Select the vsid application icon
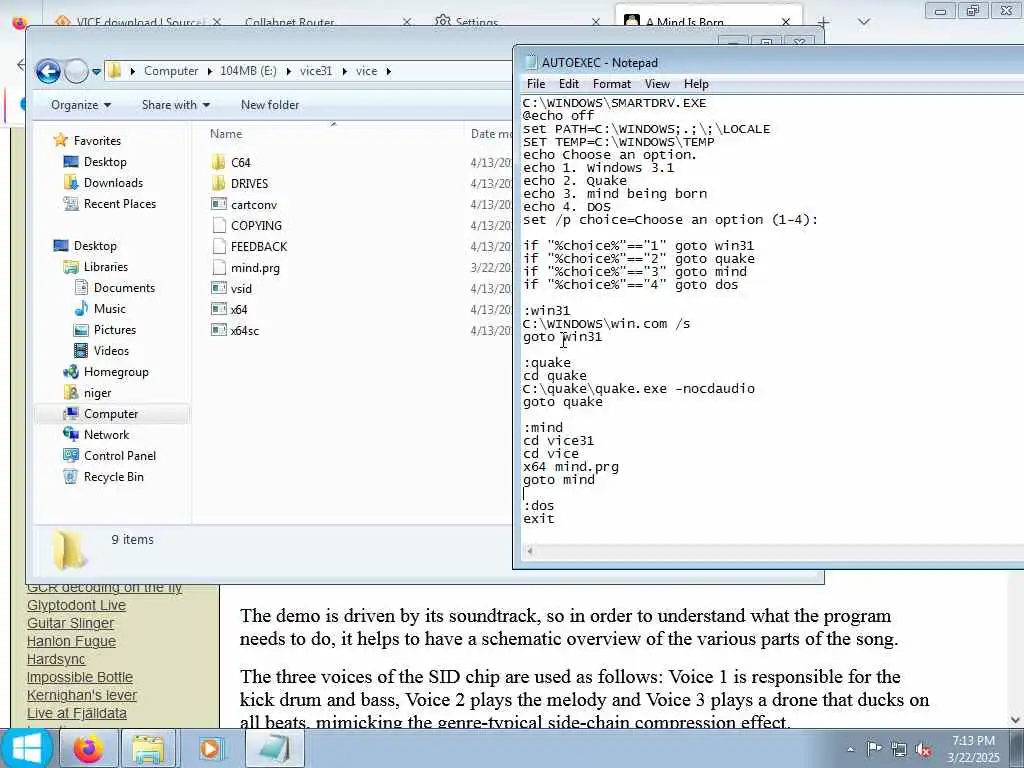 point(219,288)
